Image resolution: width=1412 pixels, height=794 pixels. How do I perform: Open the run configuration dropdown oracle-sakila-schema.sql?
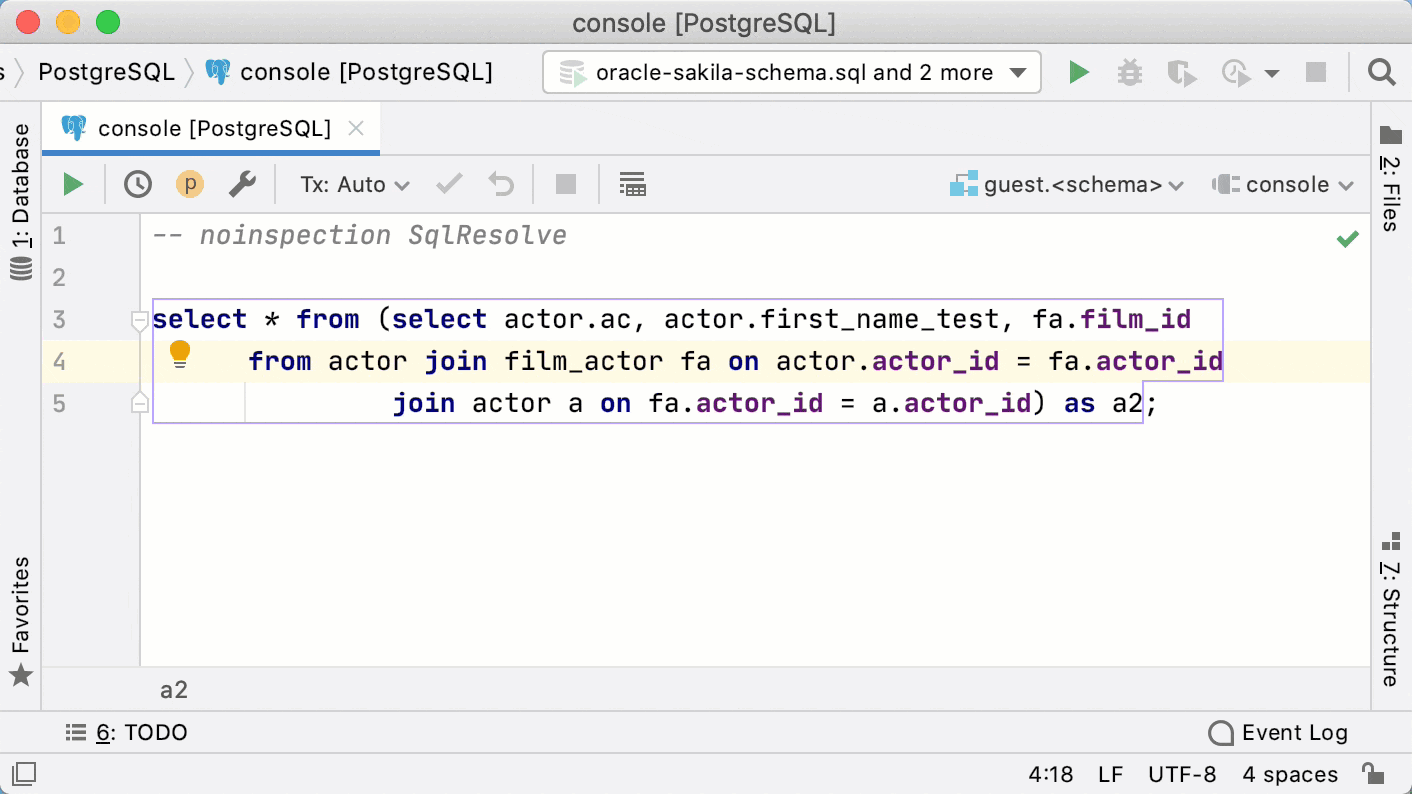[x=792, y=72]
